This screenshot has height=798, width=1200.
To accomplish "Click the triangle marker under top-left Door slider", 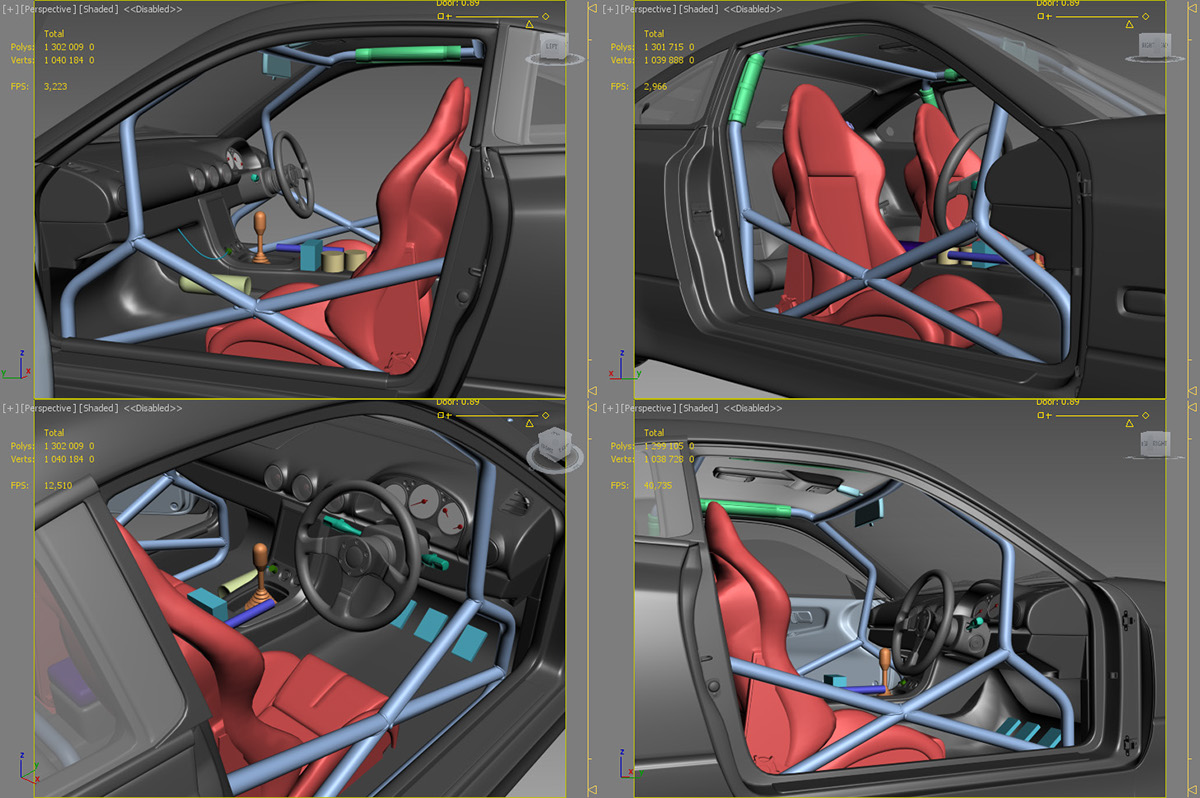I will point(529,25).
